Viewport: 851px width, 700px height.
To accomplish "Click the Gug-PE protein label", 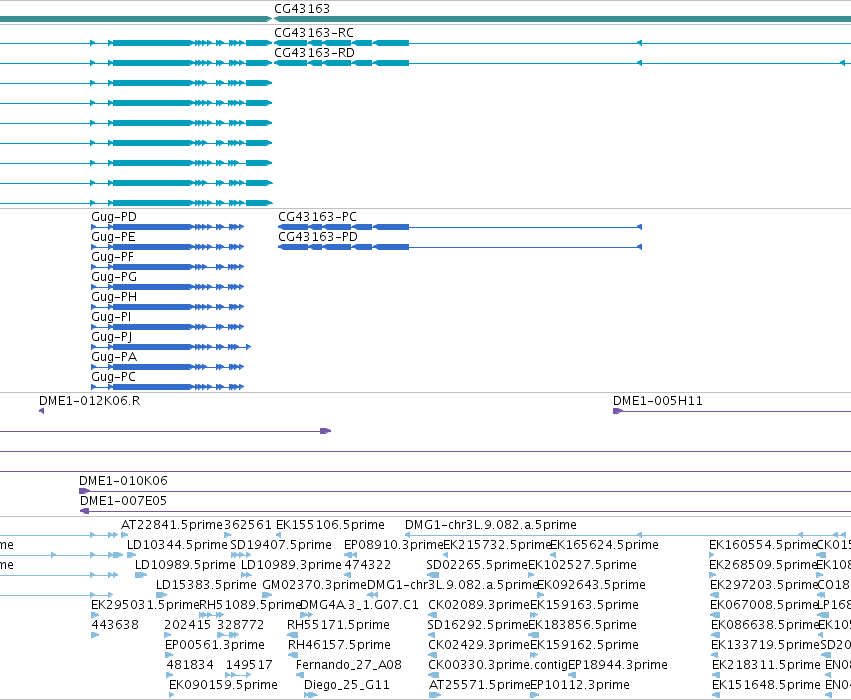I will click(x=113, y=237).
